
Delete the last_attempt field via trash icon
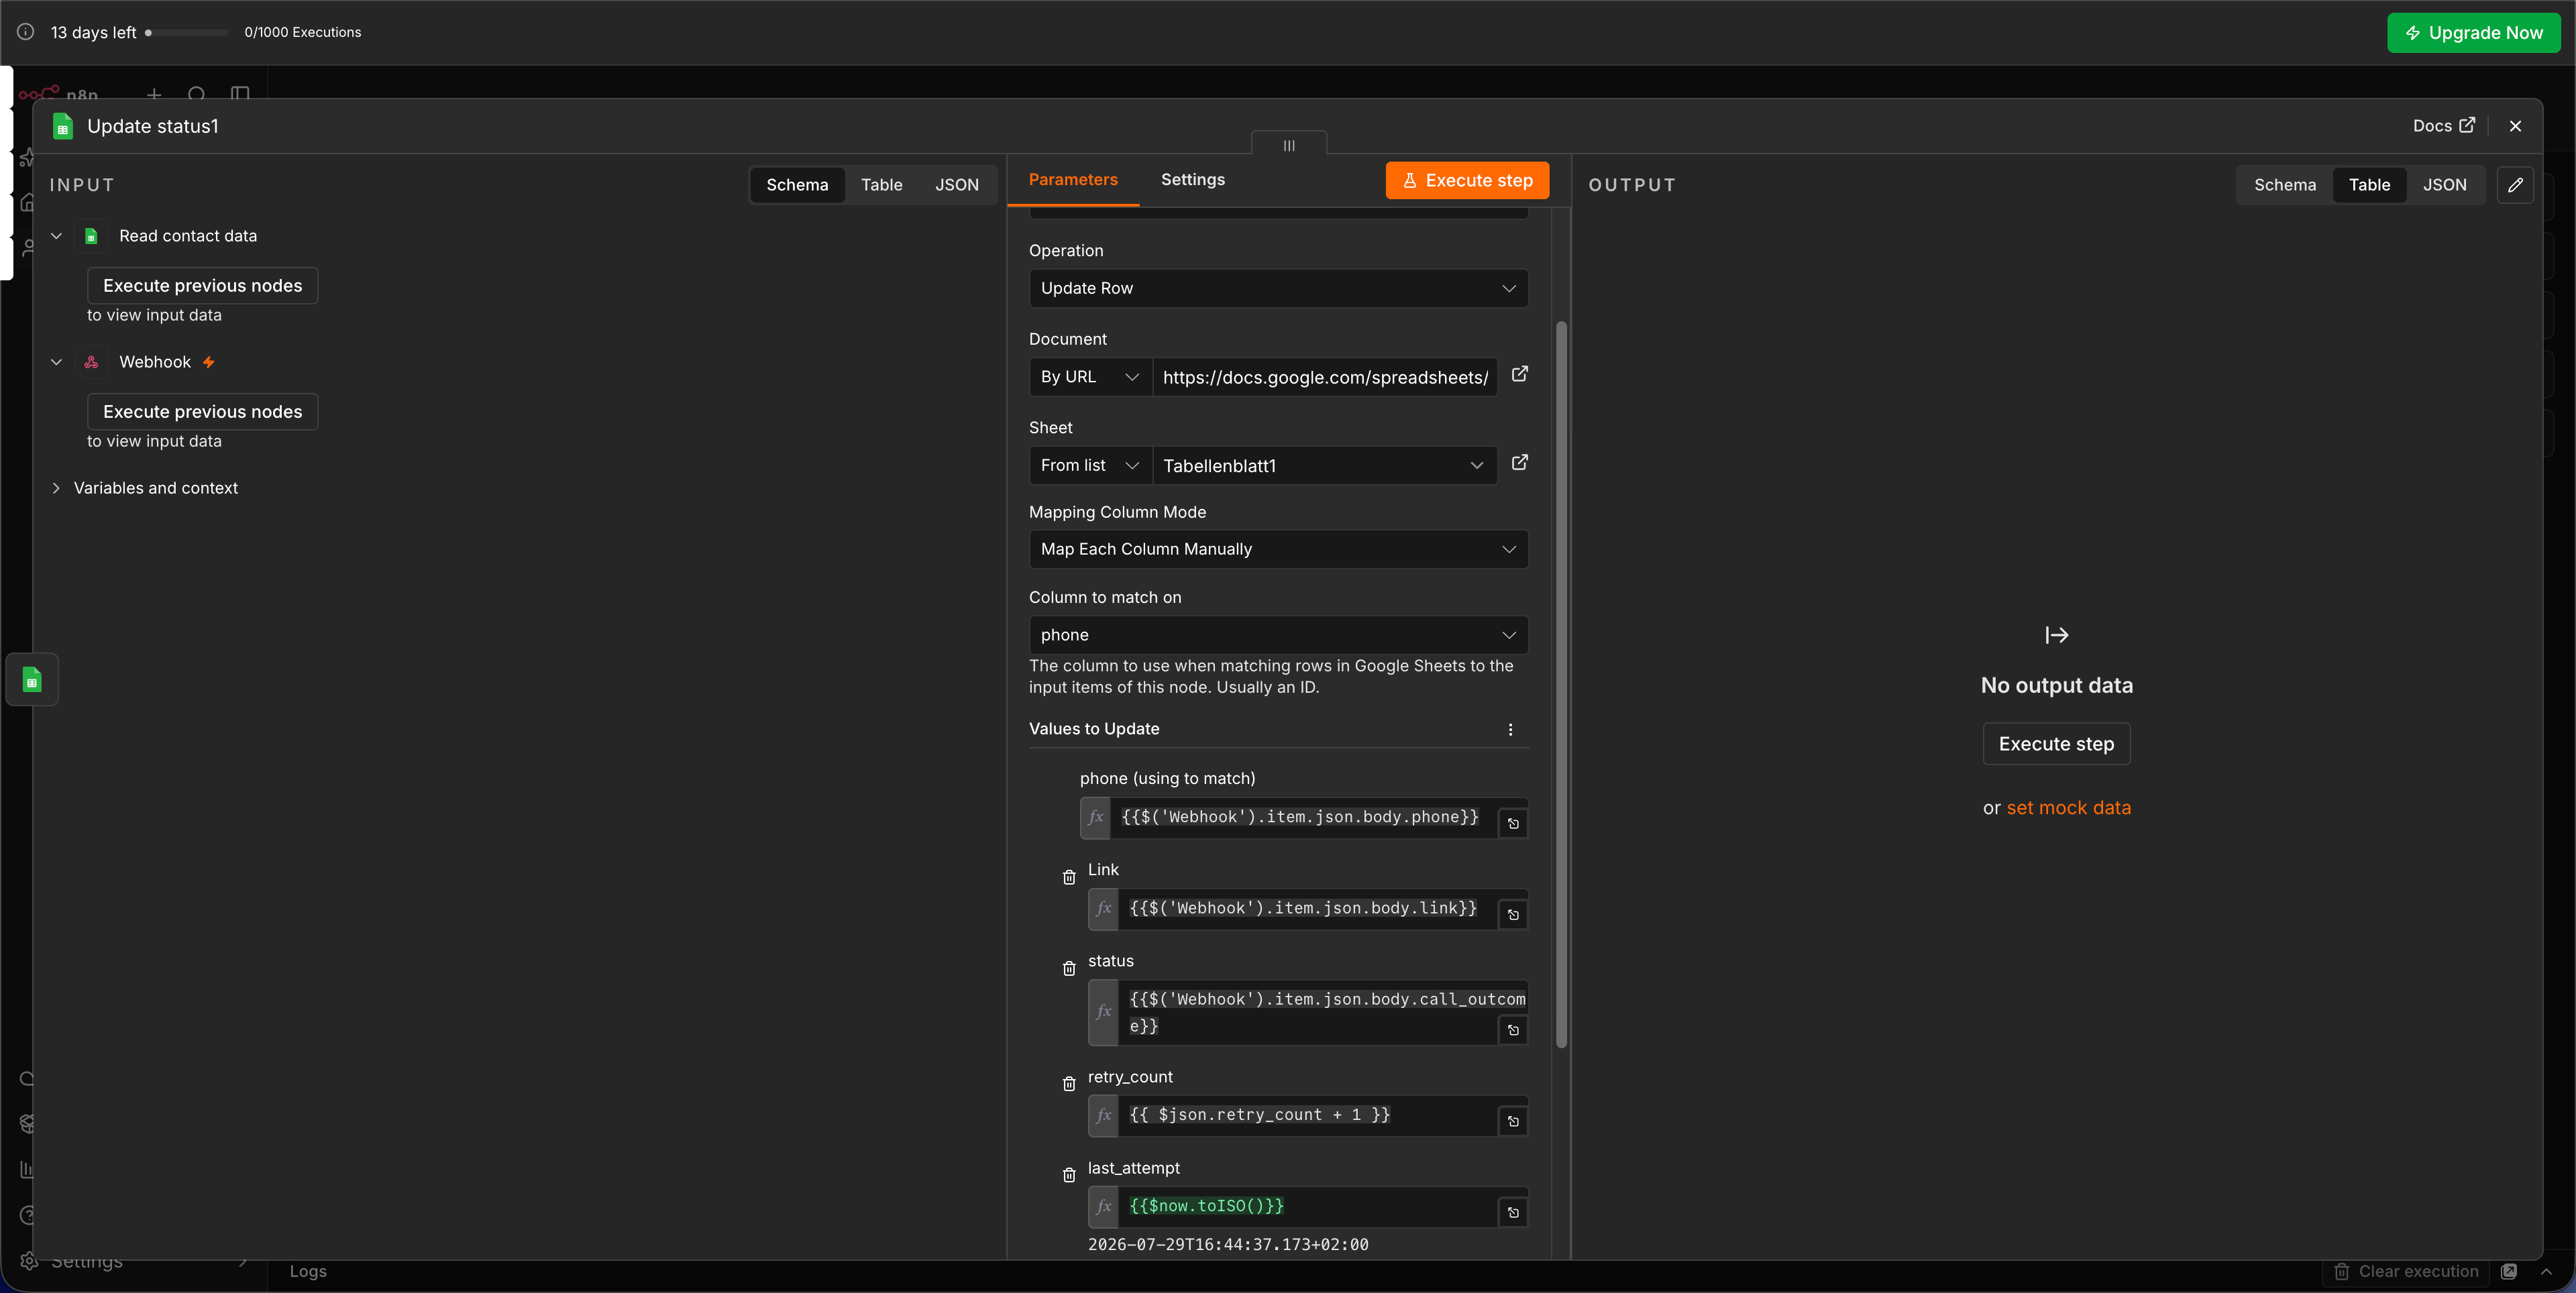1069,1175
